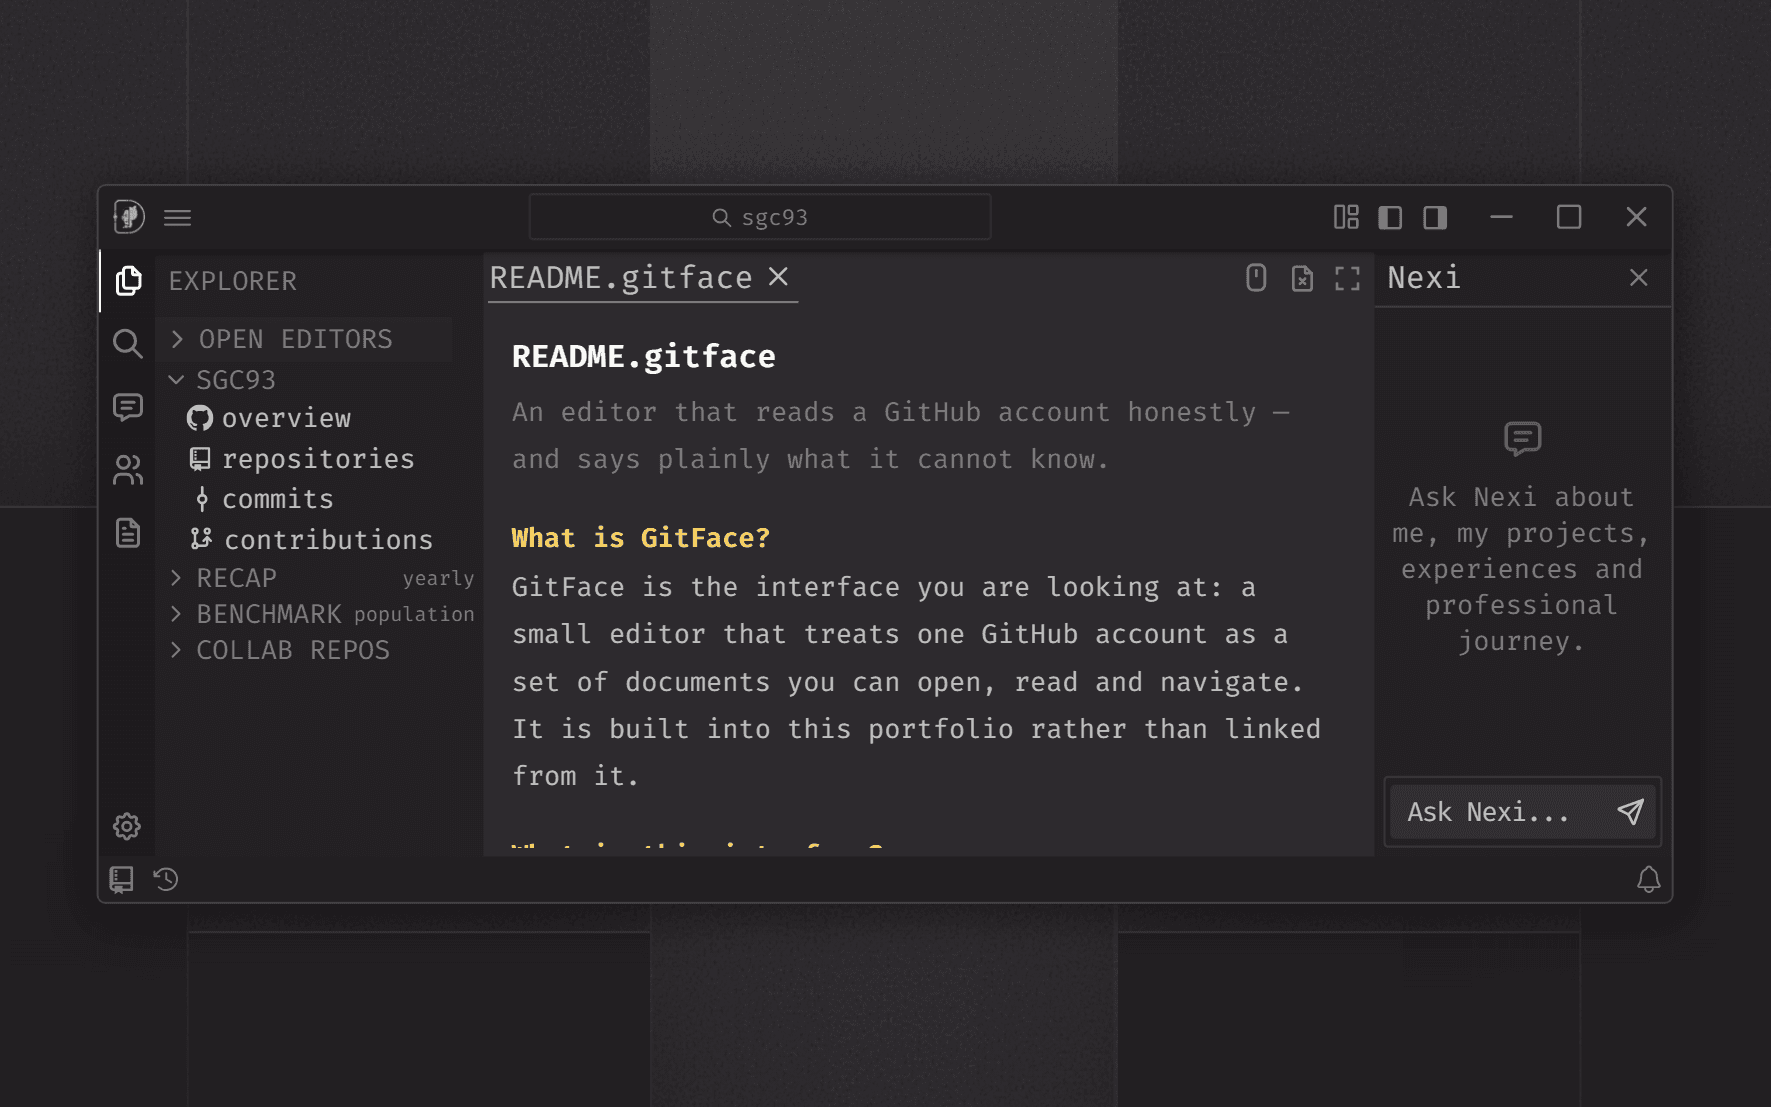Screen dimensions: 1771x1107
Task: Close the Nexi panel
Action: click(x=1638, y=278)
